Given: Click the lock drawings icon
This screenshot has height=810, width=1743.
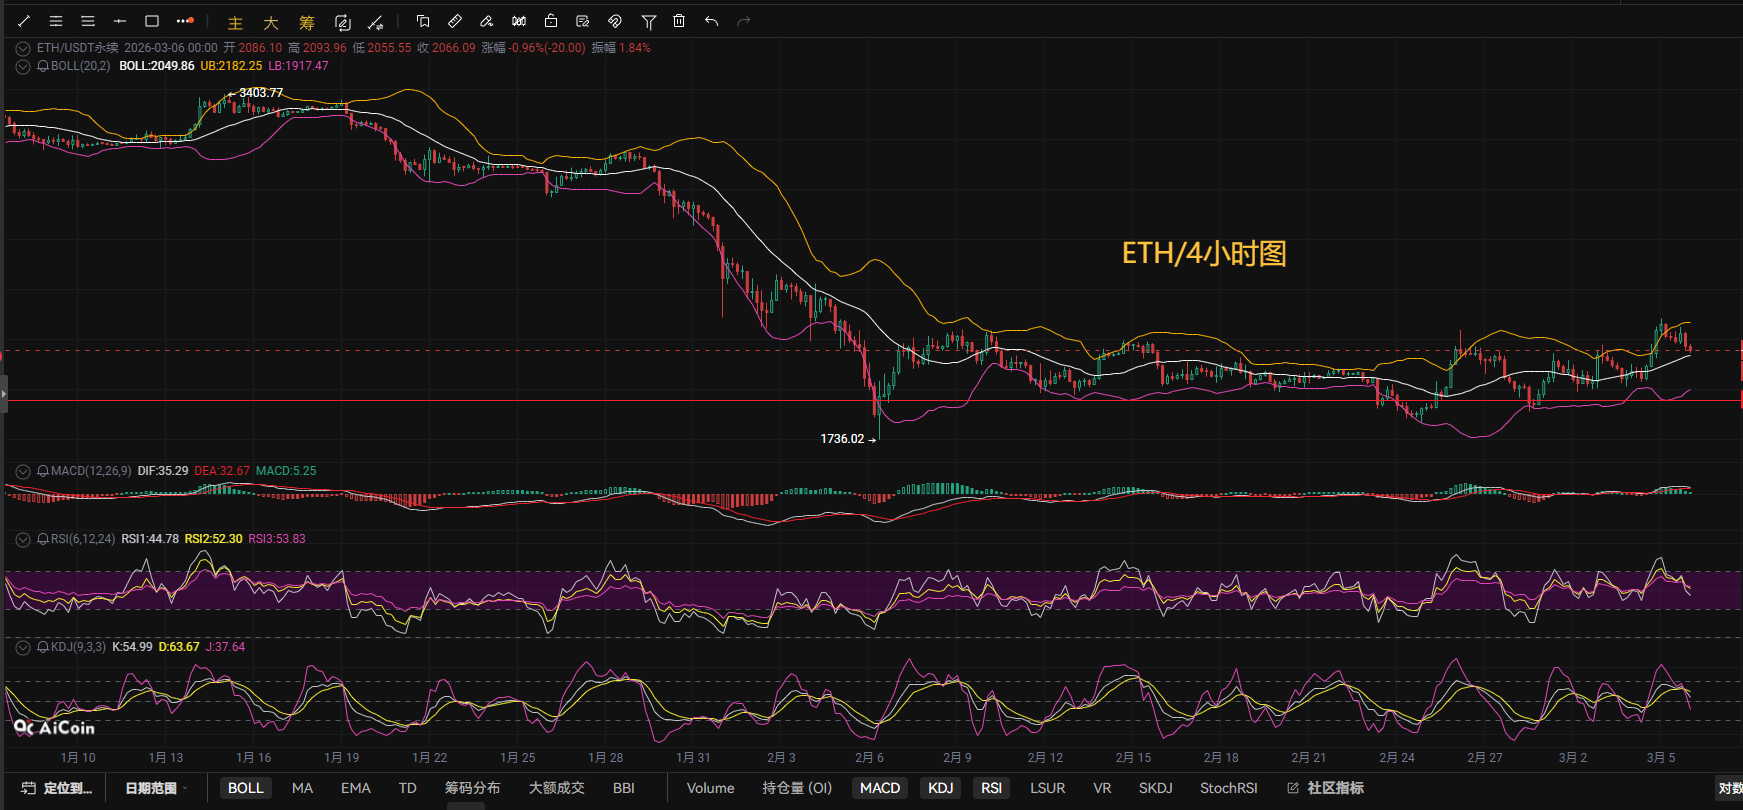Looking at the screenshot, I should [x=551, y=21].
